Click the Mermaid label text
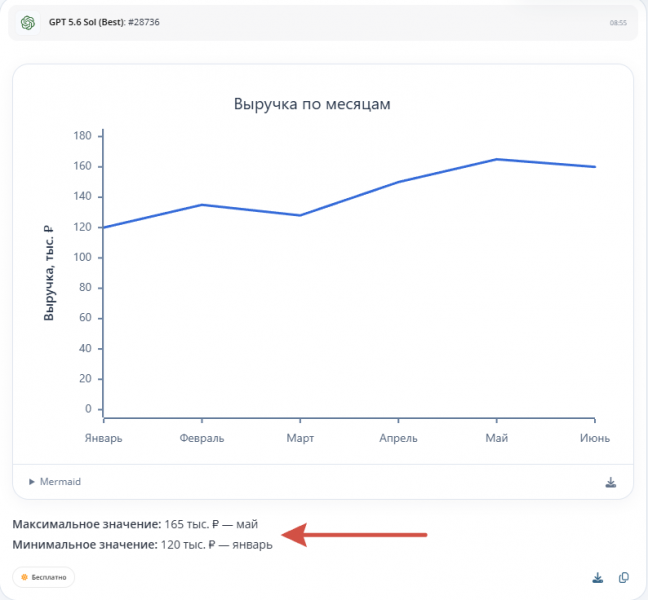The image size is (648, 600). pyautogui.click(x=60, y=482)
